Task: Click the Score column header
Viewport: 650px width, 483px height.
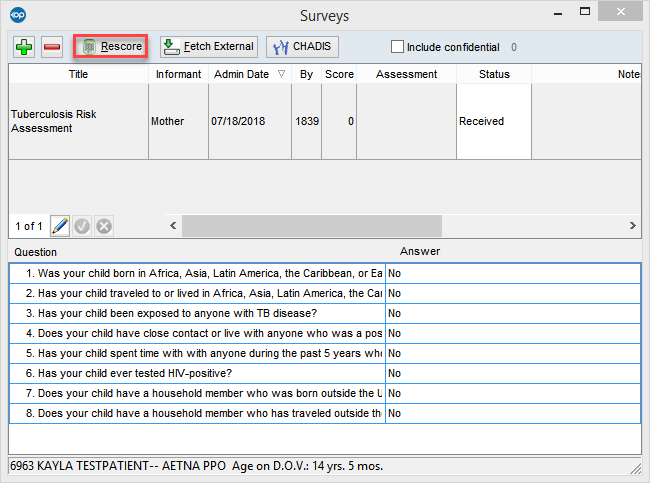Action: pyautogui.click(x=339, y=74)
